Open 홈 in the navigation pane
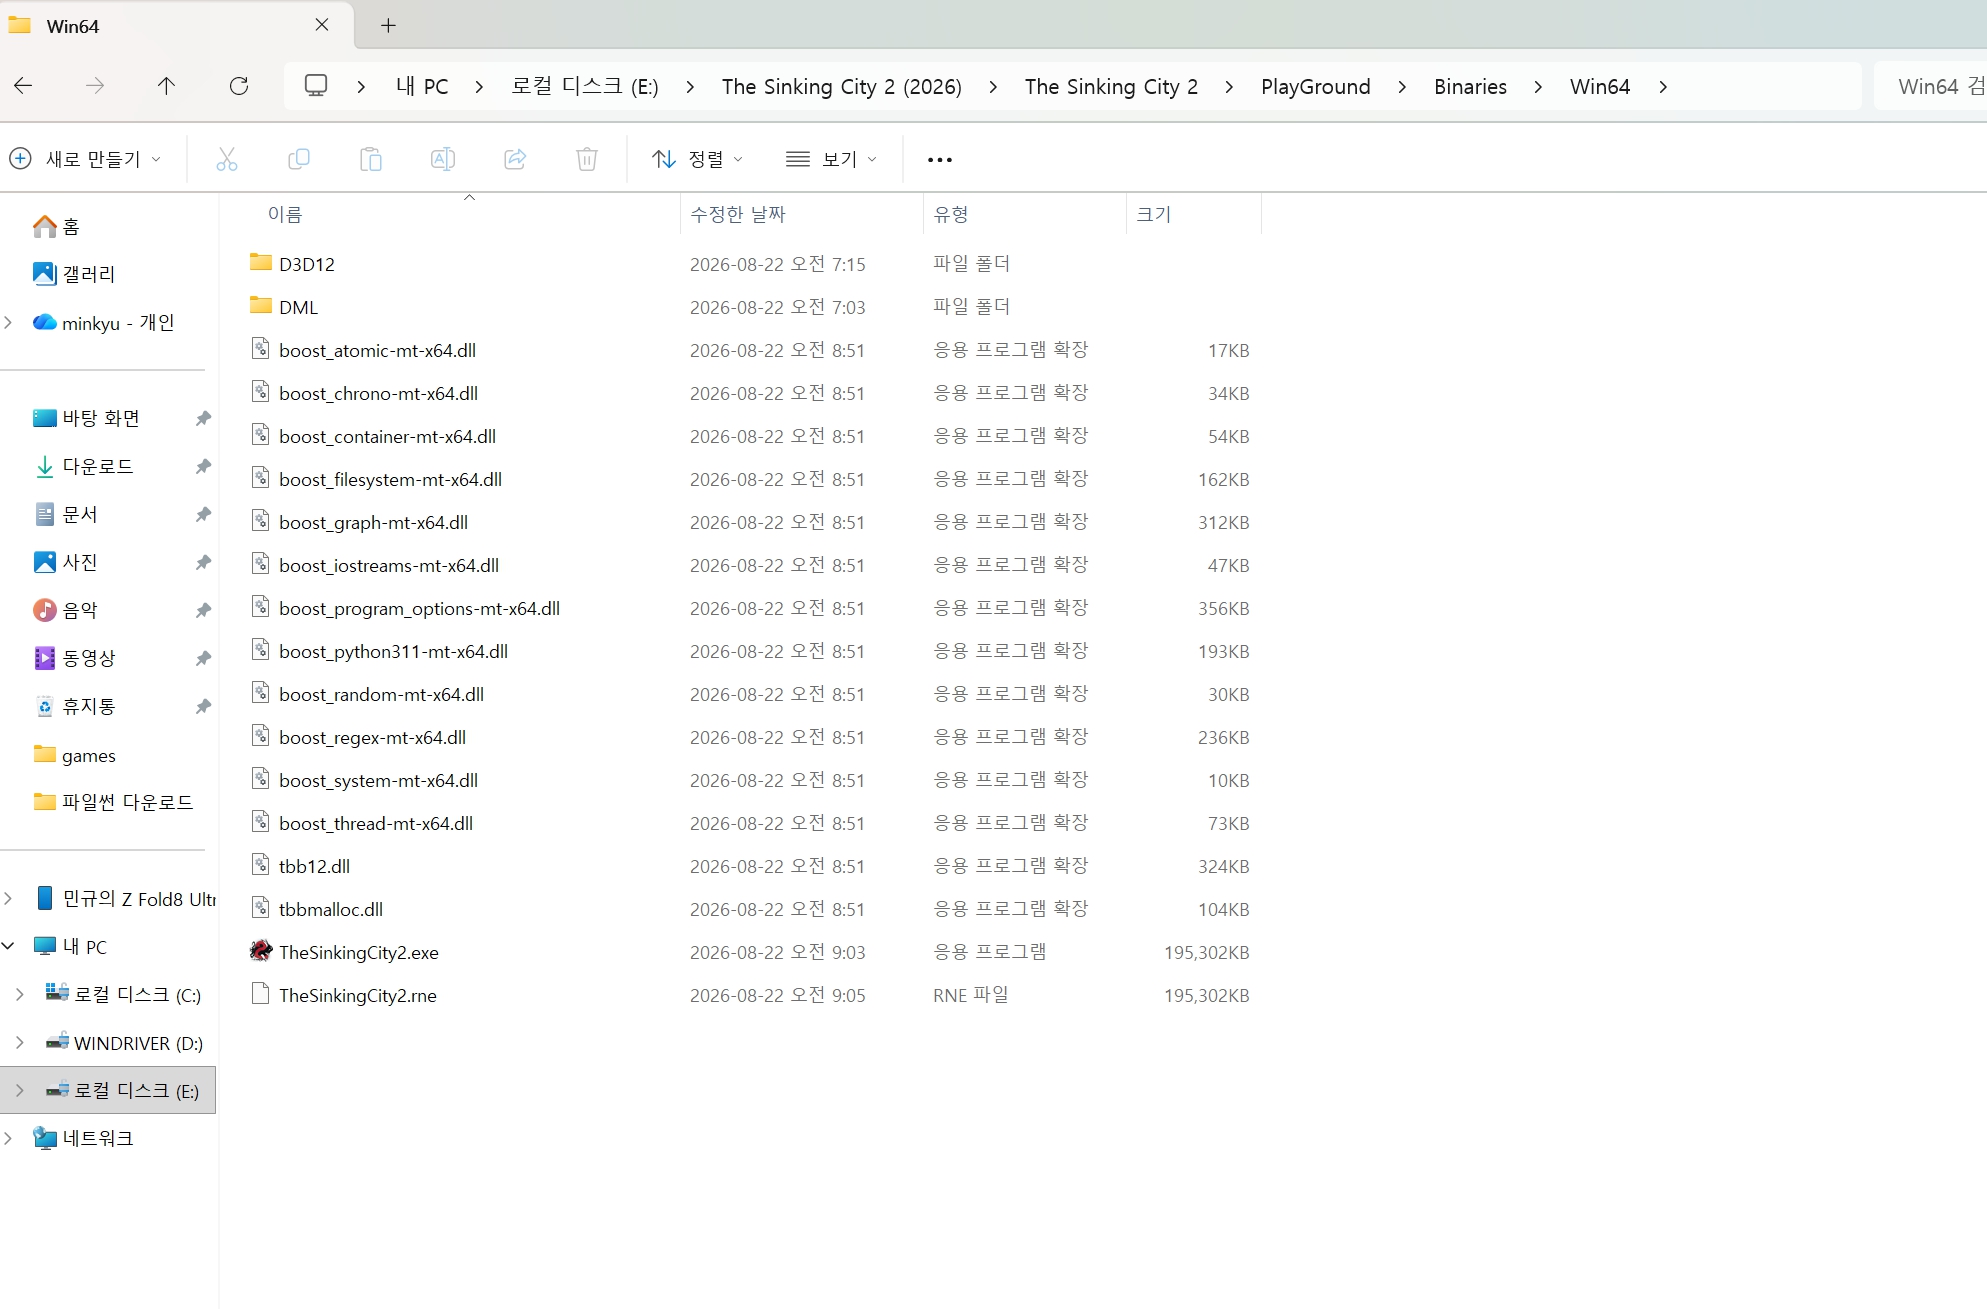The height and width of the screenshot is (1309, 1987). tap(56, 227)
